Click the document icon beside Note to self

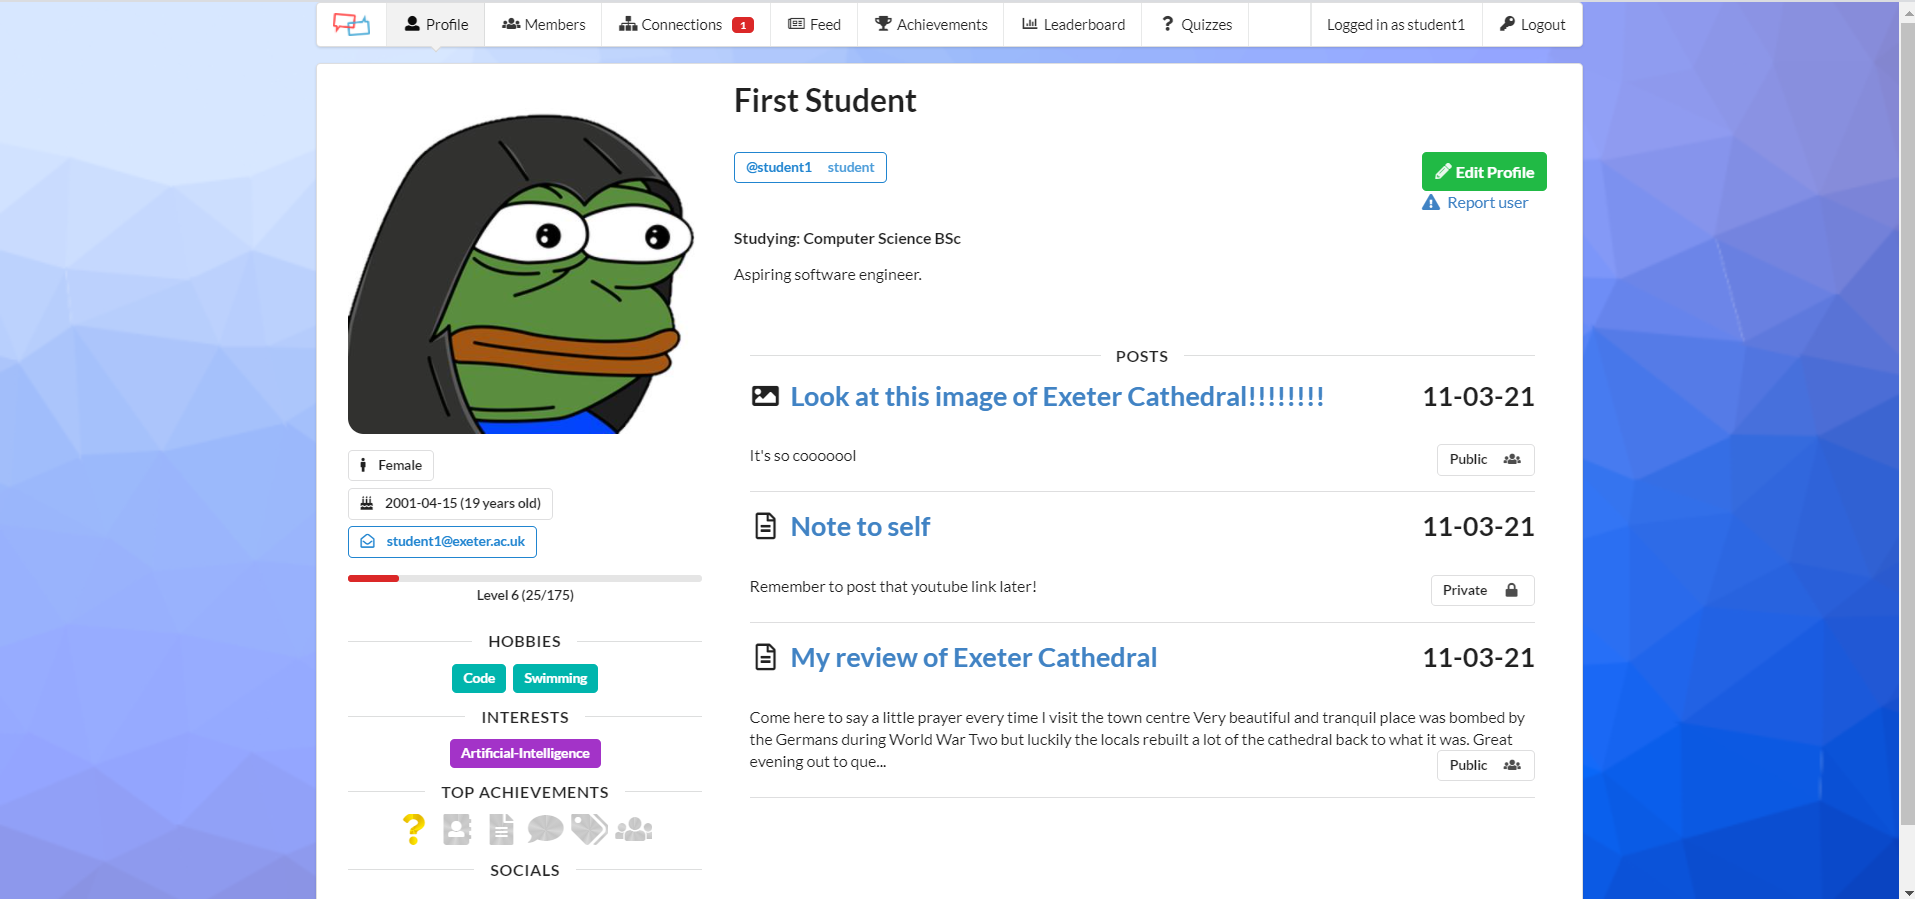[x=765, y=526]
